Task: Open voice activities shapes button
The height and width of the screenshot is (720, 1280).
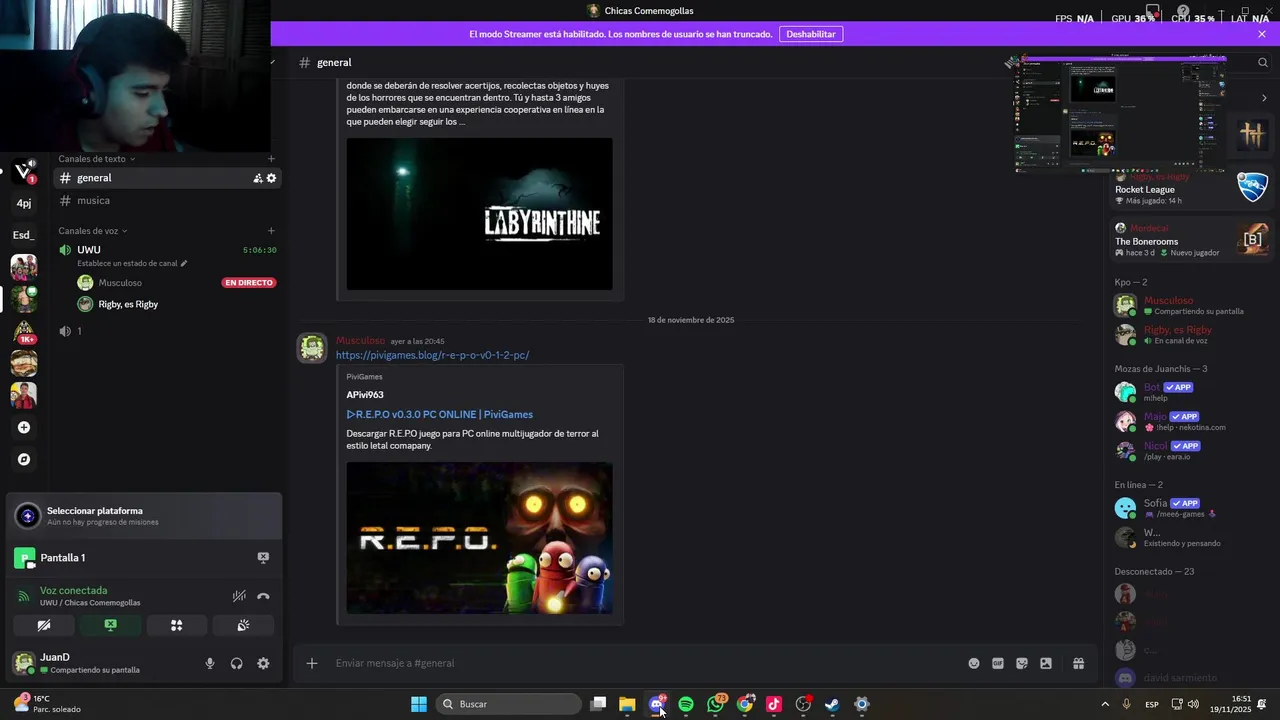Action: pyautogui.click(x=176, y=625)
